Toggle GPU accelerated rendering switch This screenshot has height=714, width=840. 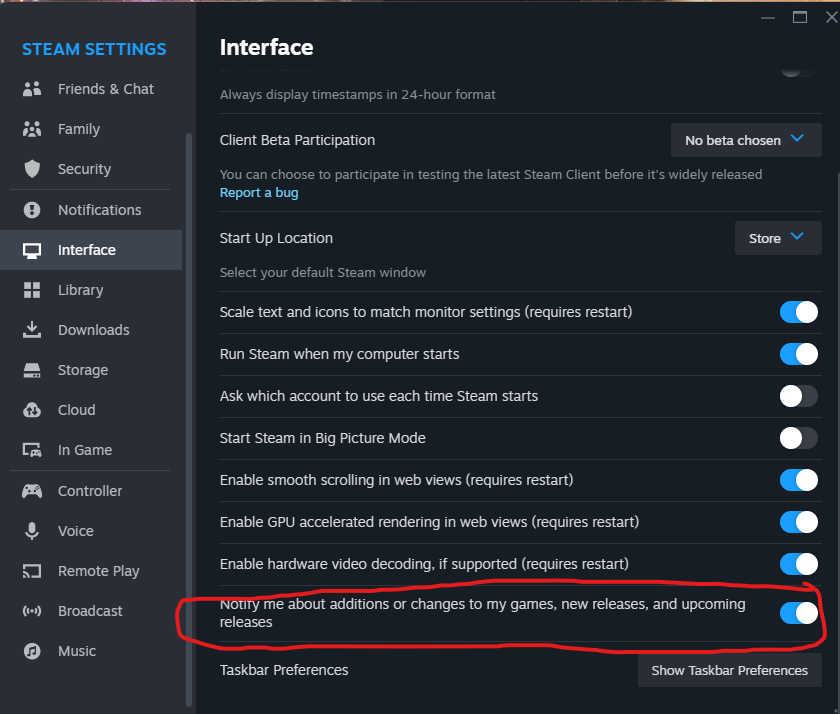click(x=799, y=522)
